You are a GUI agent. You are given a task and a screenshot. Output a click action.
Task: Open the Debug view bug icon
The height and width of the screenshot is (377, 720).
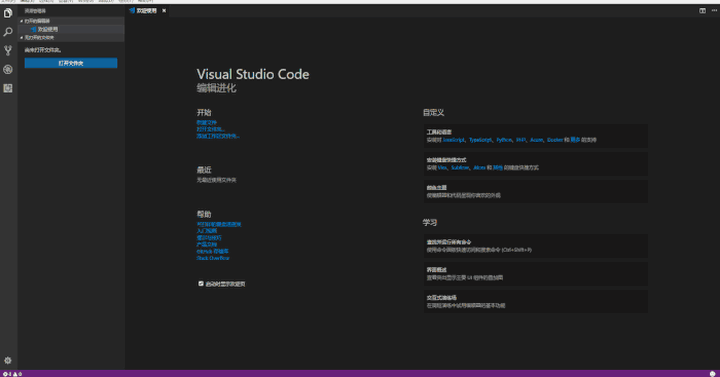click(8, 69)
